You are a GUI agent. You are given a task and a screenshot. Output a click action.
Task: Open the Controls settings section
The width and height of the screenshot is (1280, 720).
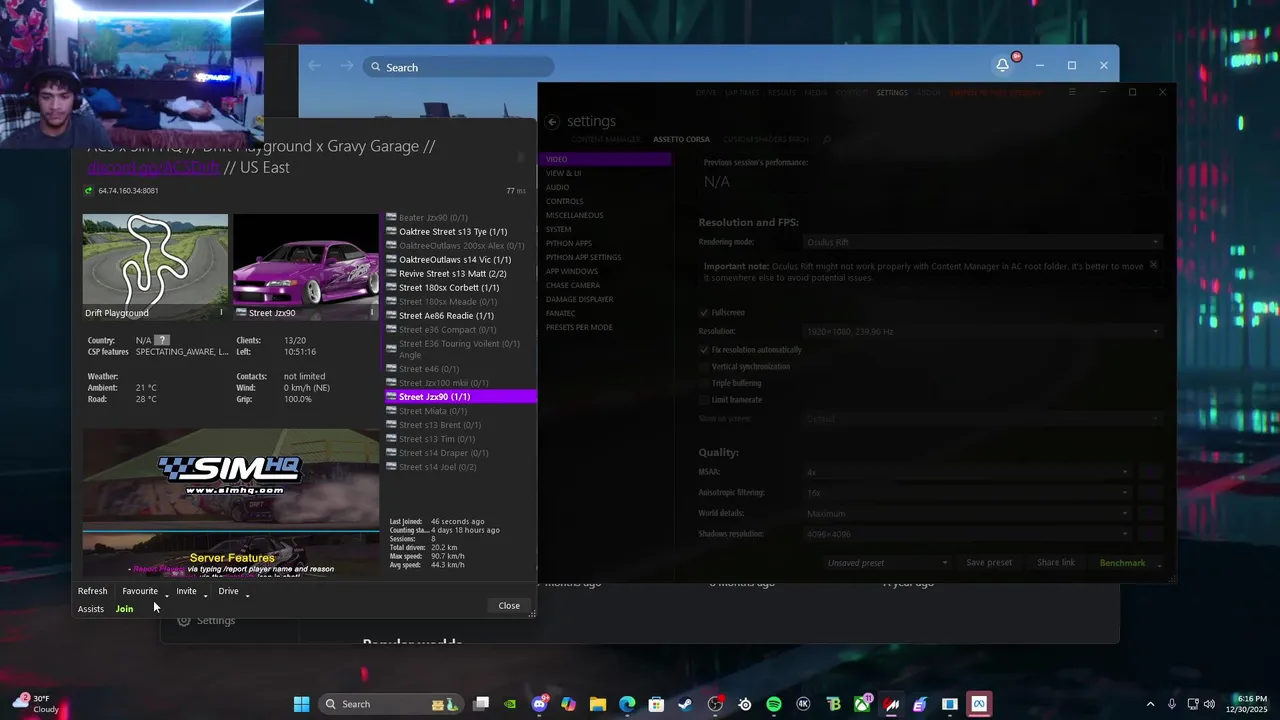pos(565,201)
